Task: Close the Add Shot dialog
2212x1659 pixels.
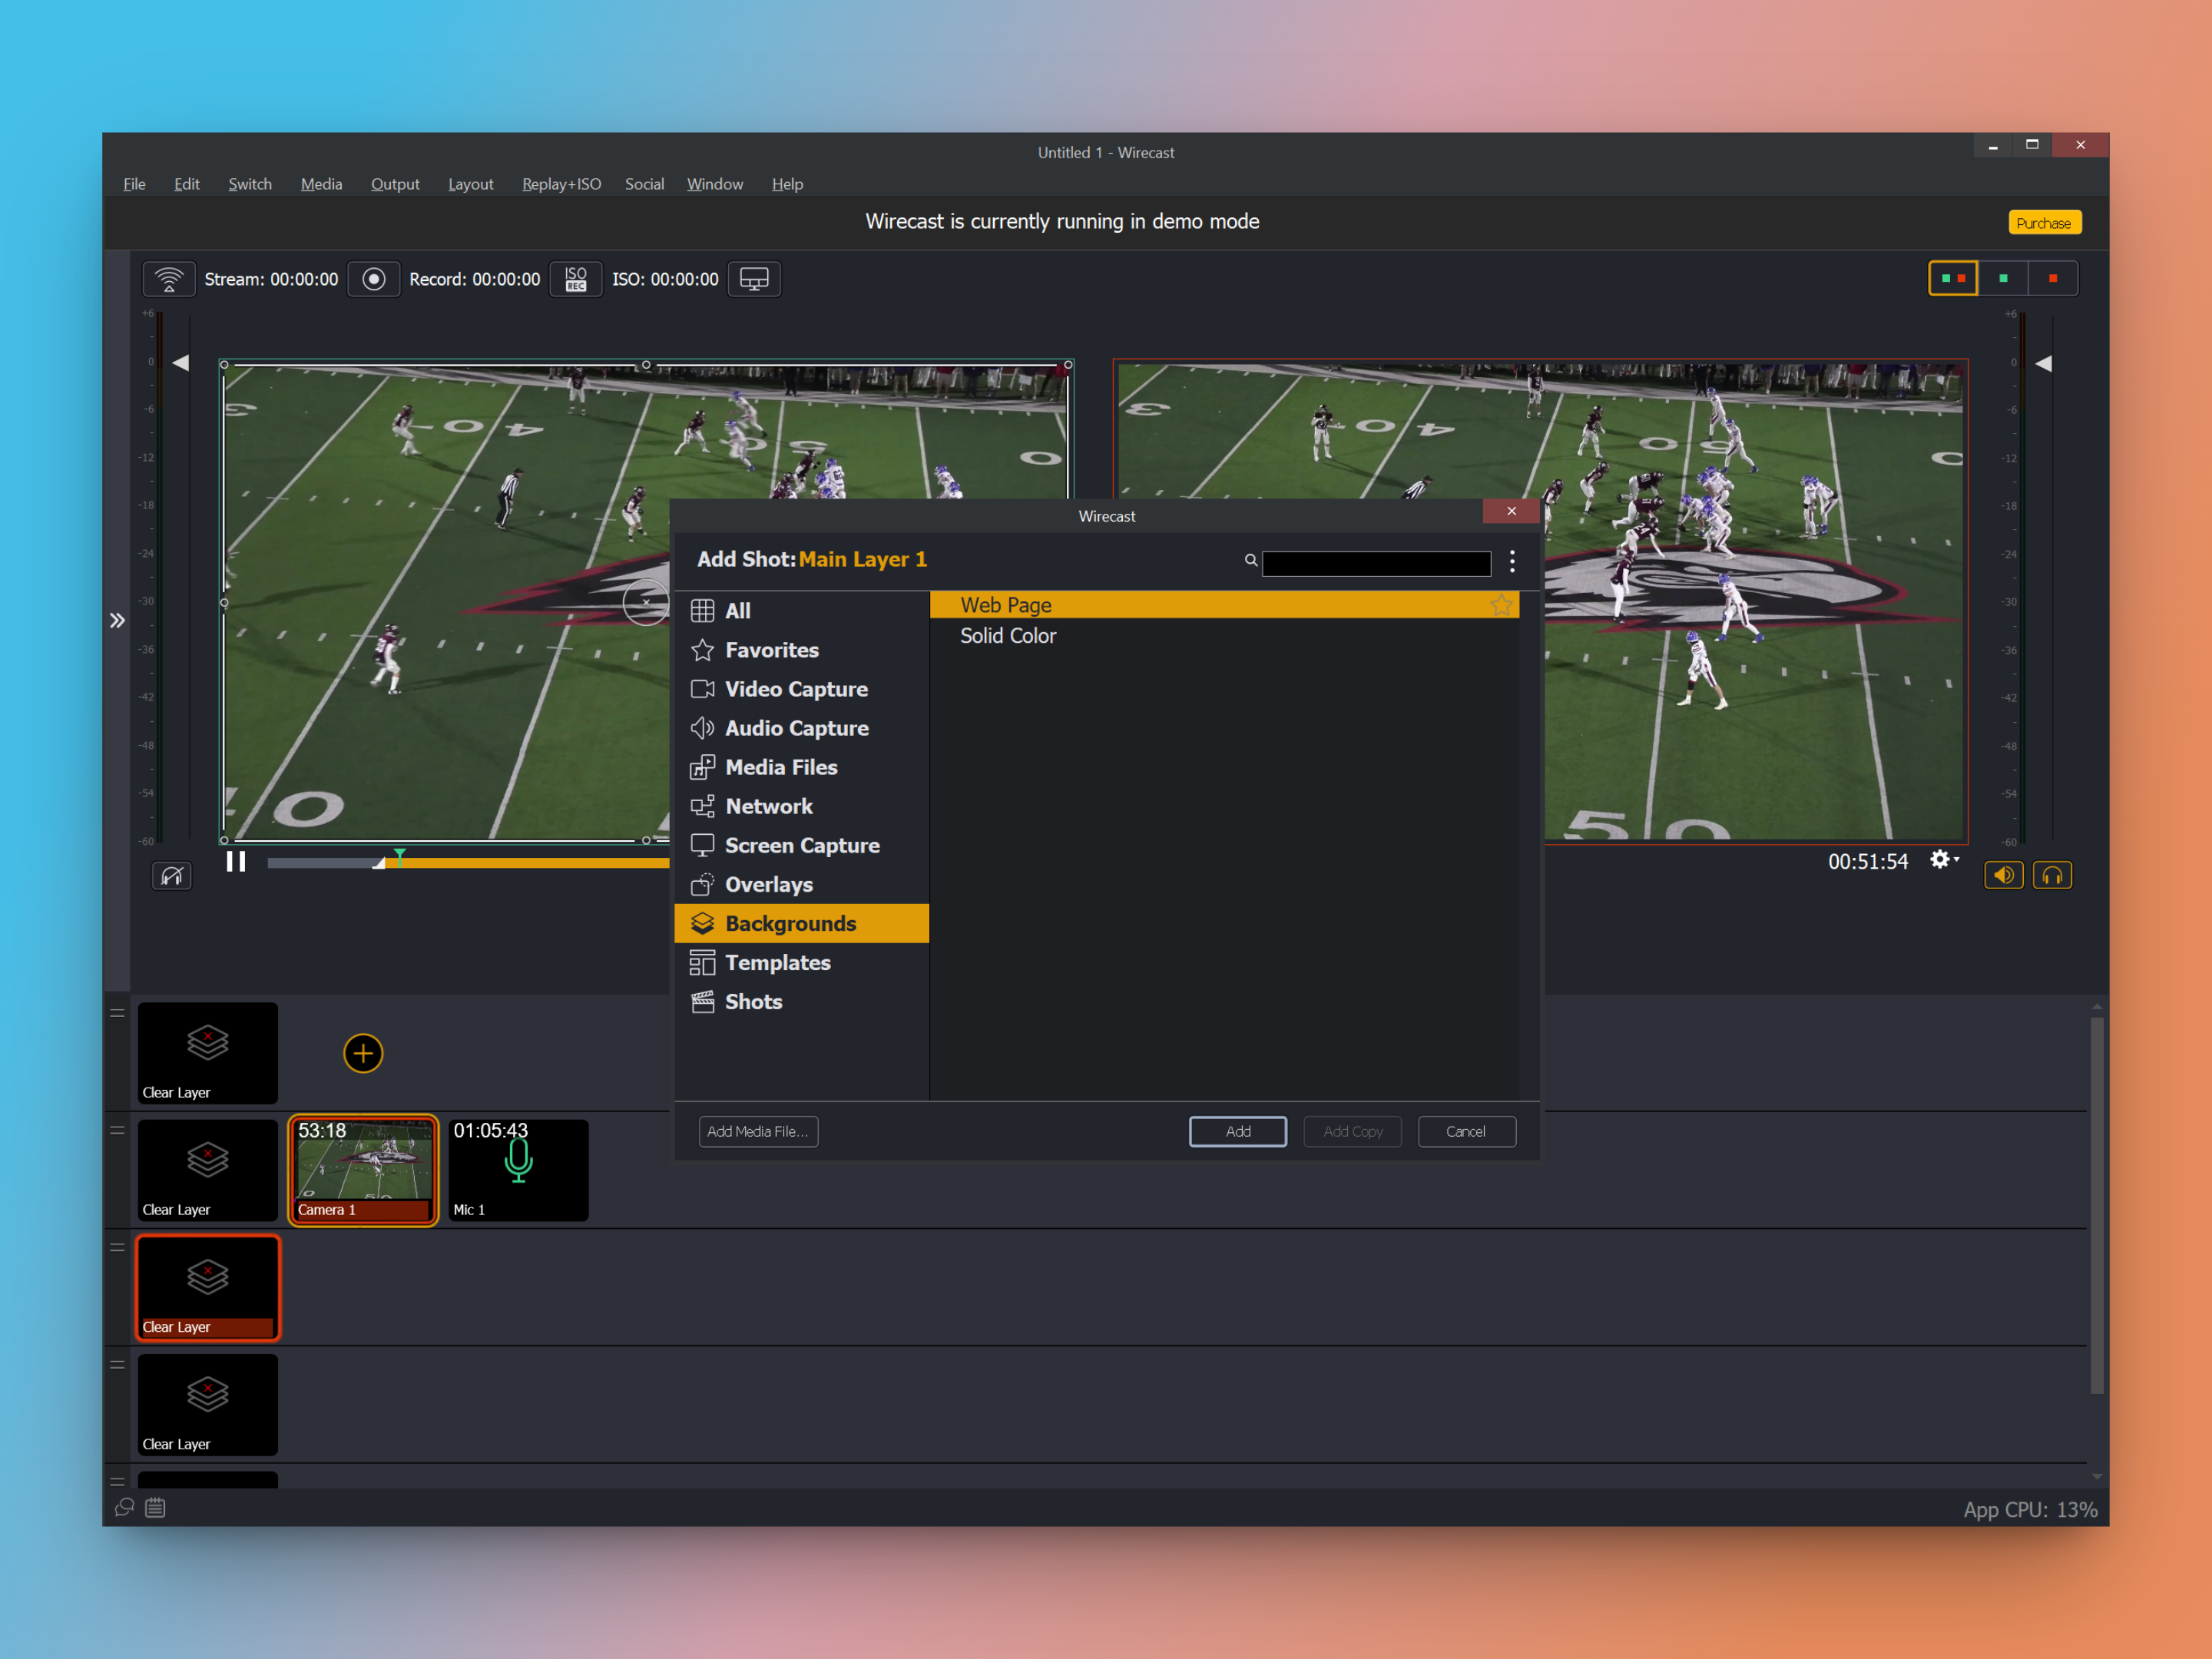Action: click(1511, 511)
